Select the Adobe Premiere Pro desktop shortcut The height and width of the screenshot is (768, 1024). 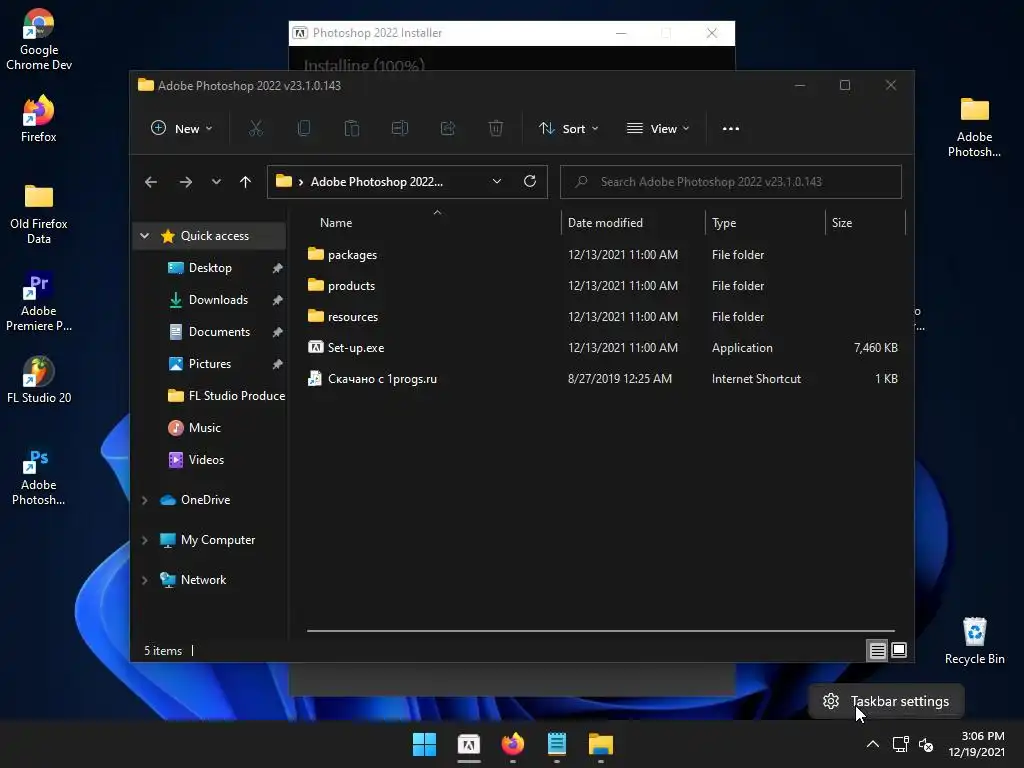(x=39, y=302)
